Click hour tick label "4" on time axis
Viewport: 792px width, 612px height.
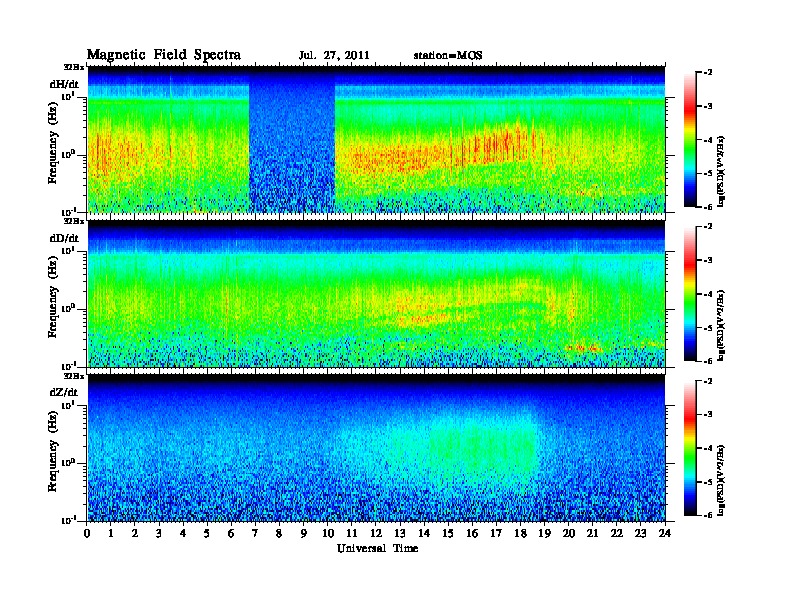coord(183,533)
